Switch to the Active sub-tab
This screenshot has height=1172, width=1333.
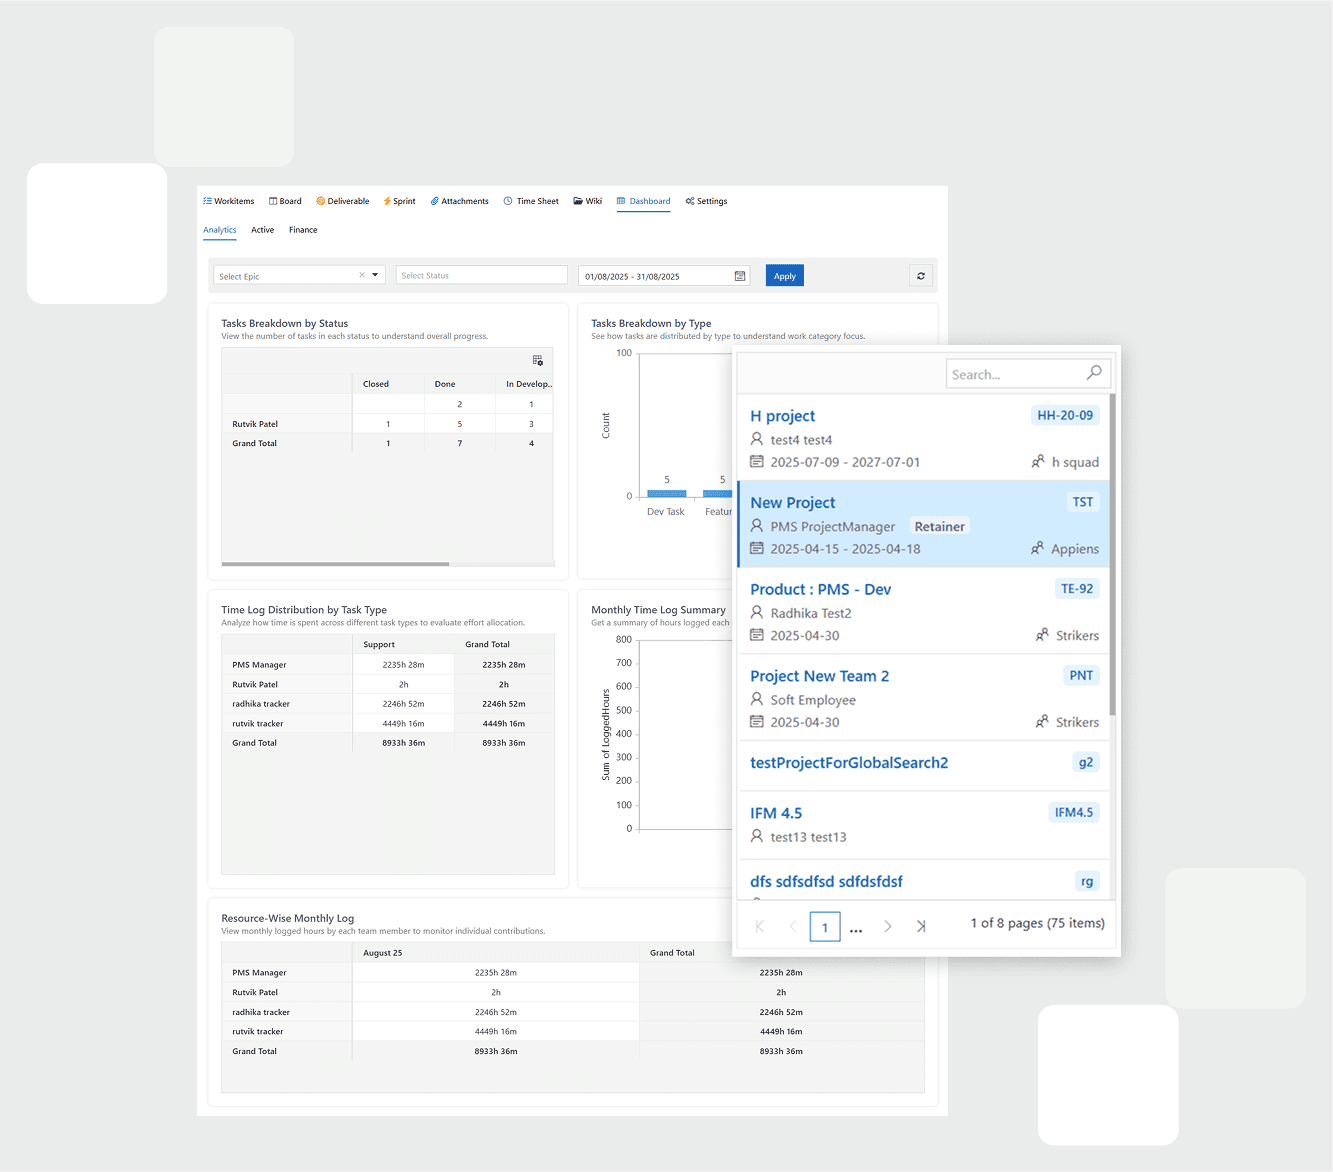click(262, 230)
